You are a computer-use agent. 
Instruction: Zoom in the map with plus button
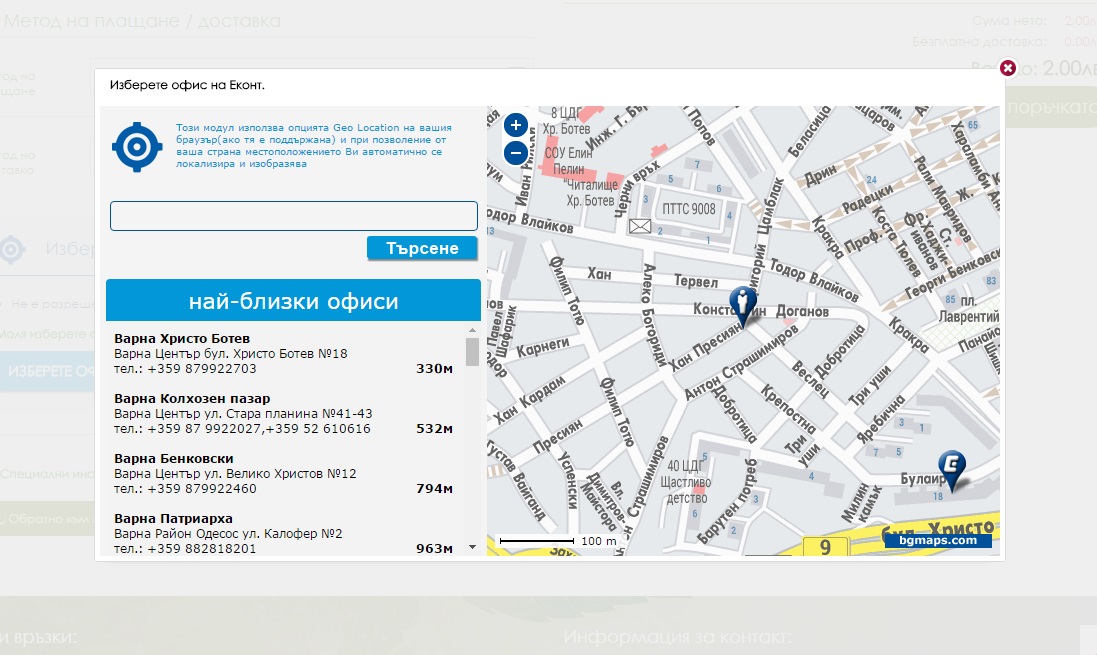[515, 125]
